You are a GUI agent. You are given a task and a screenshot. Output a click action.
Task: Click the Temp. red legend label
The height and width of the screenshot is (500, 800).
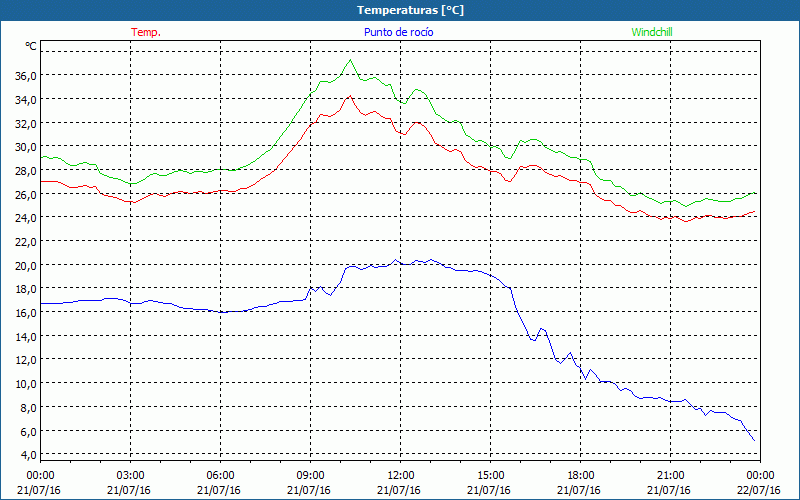click(146, 32)
